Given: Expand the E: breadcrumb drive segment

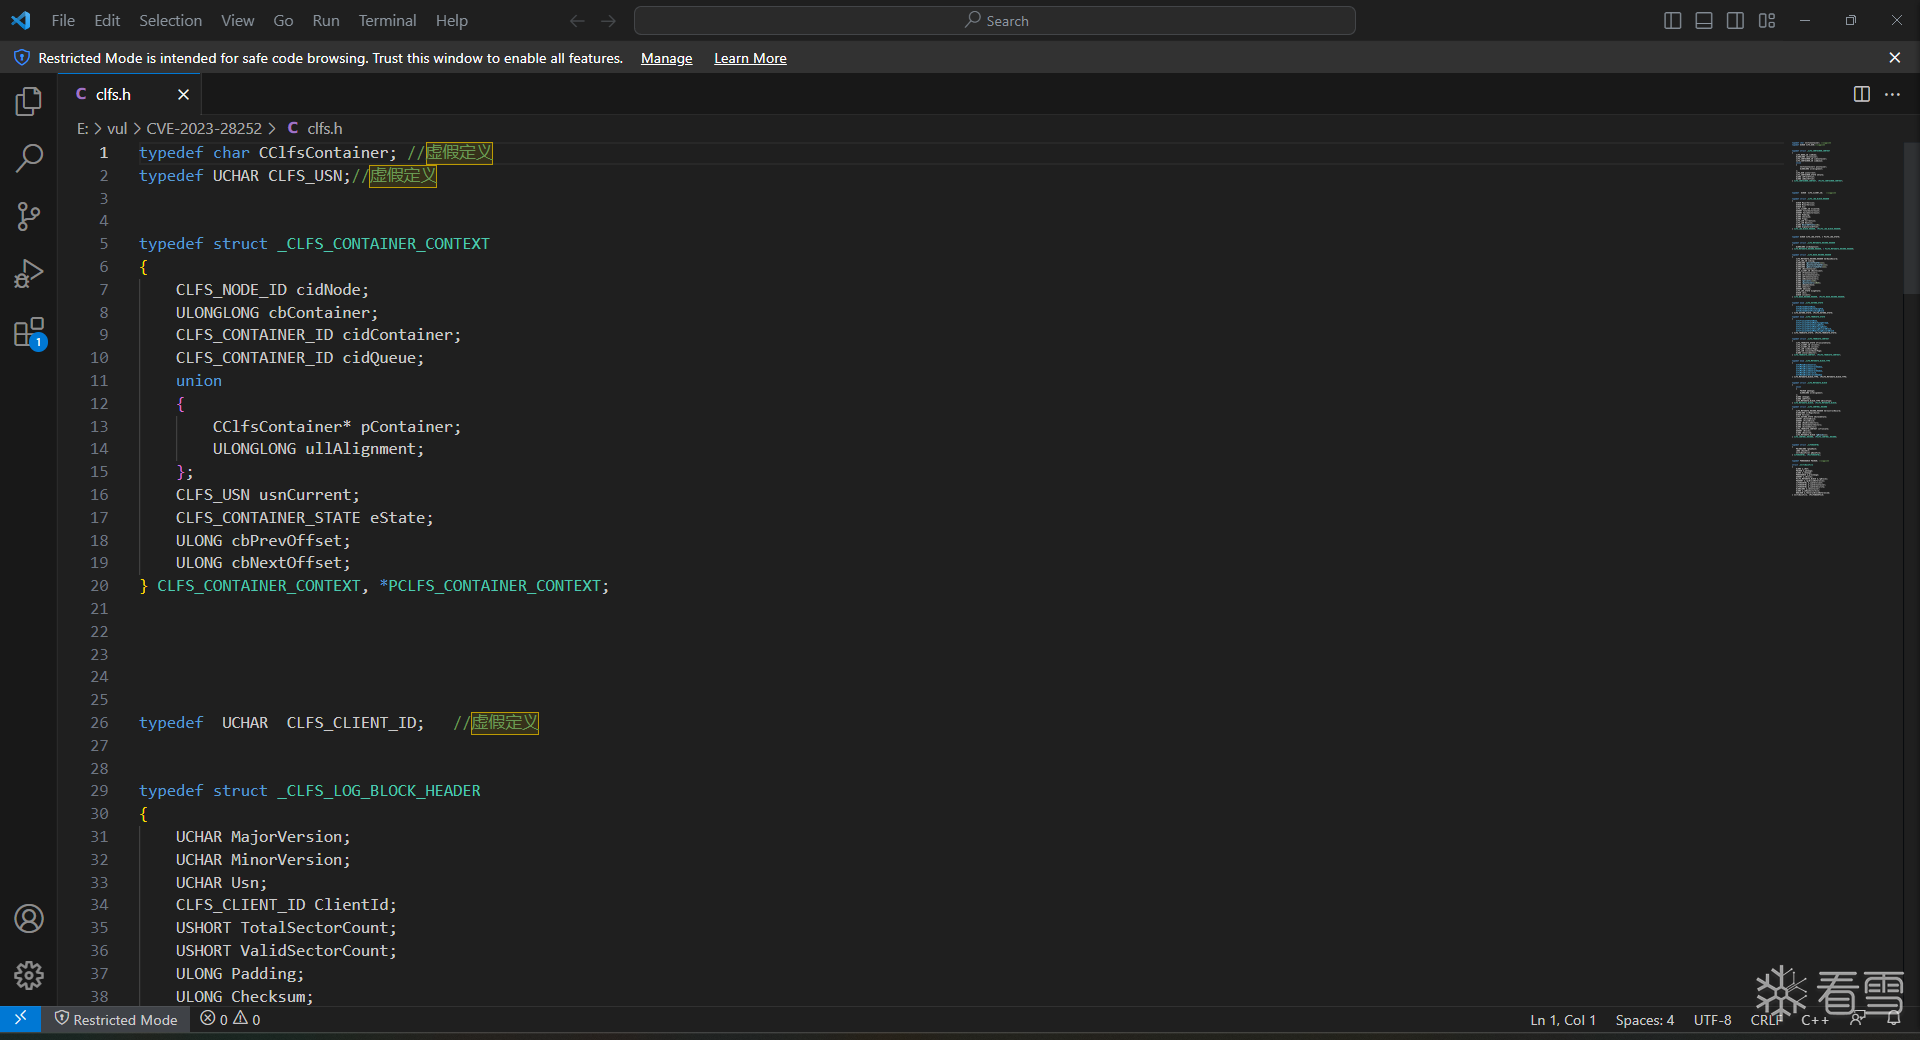Looking at the screenshot, I should pyautogui.click(x=83, y=128).
